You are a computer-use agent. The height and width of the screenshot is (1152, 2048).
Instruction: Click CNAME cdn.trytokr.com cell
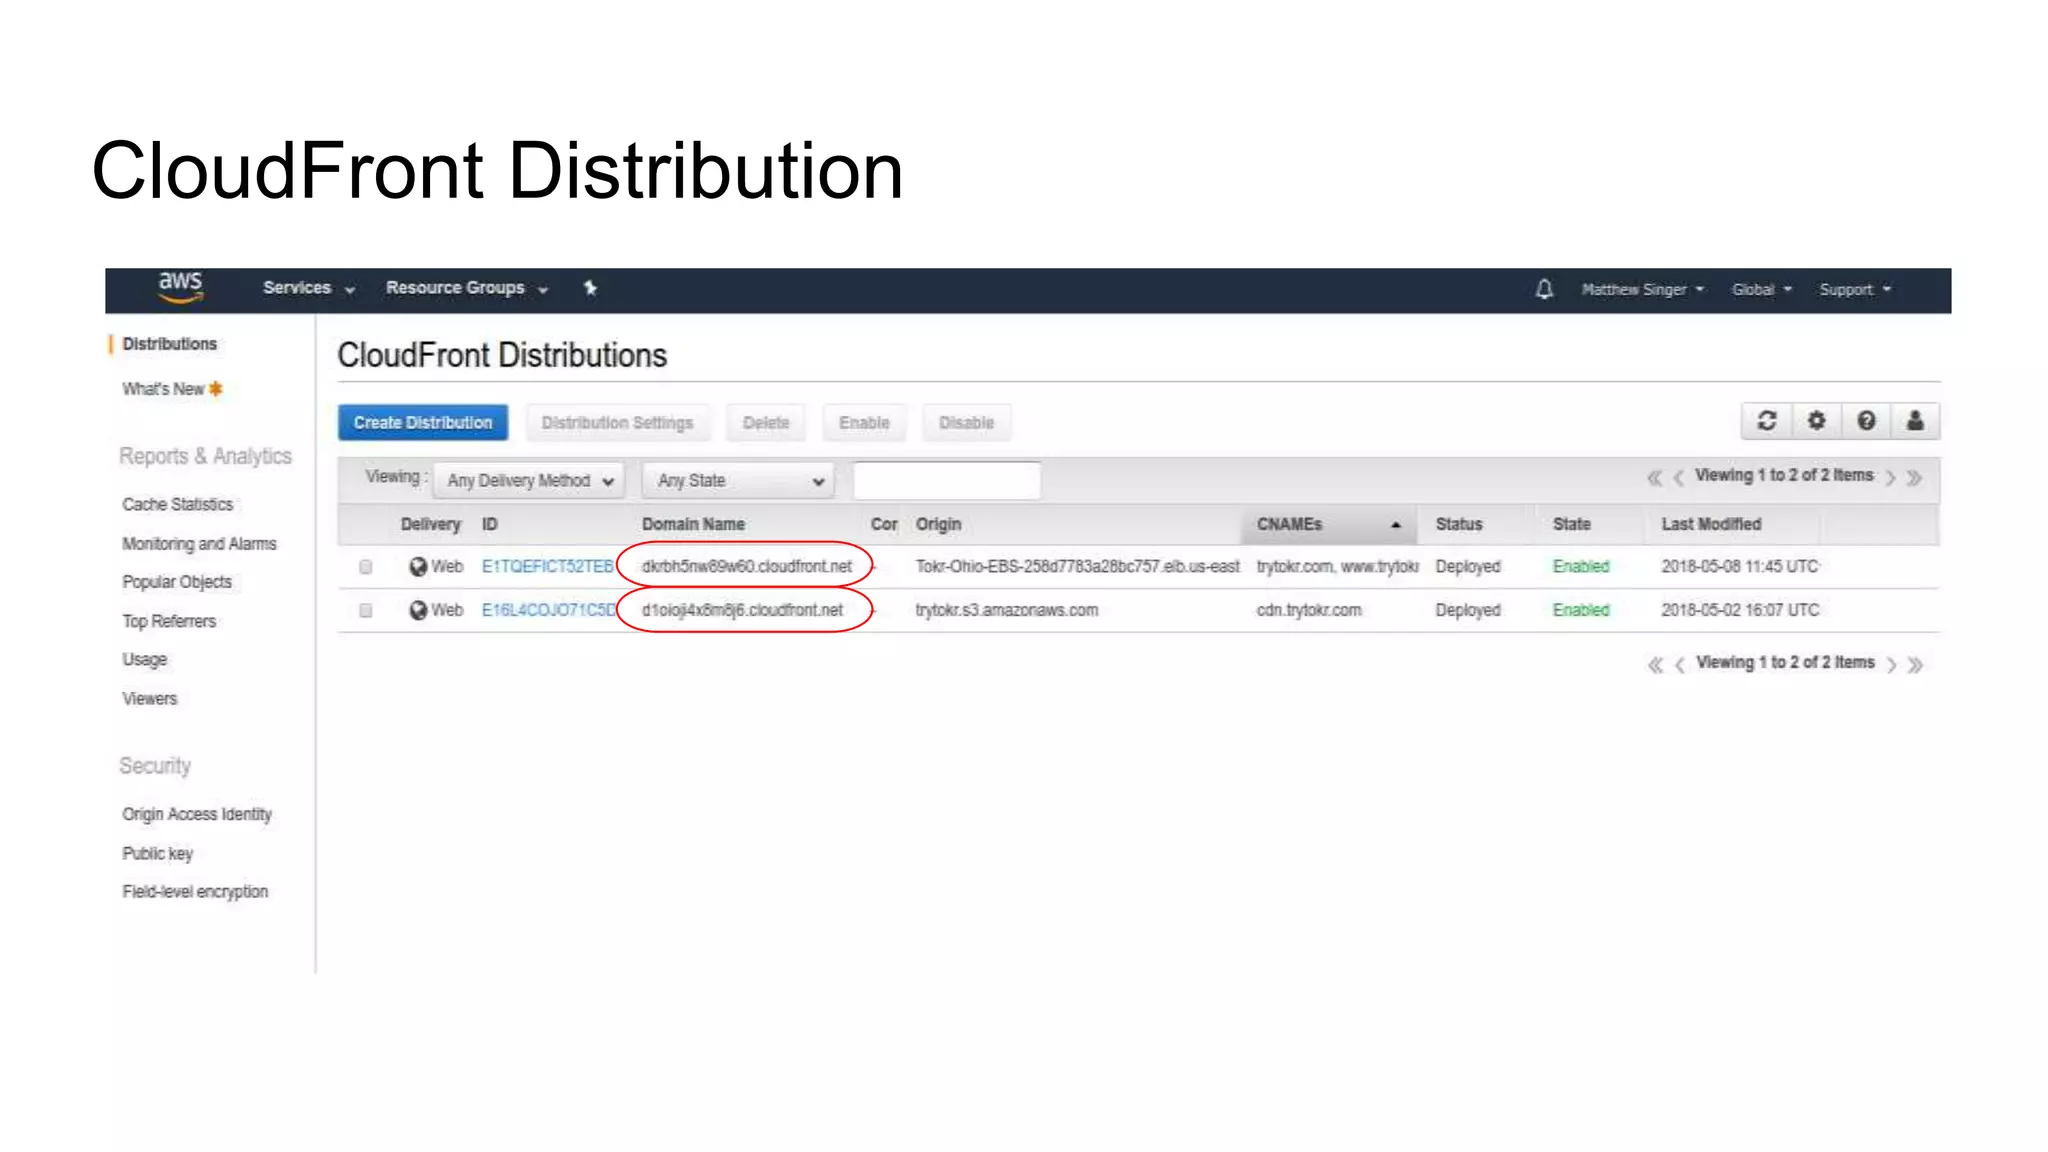[1309, 610]
